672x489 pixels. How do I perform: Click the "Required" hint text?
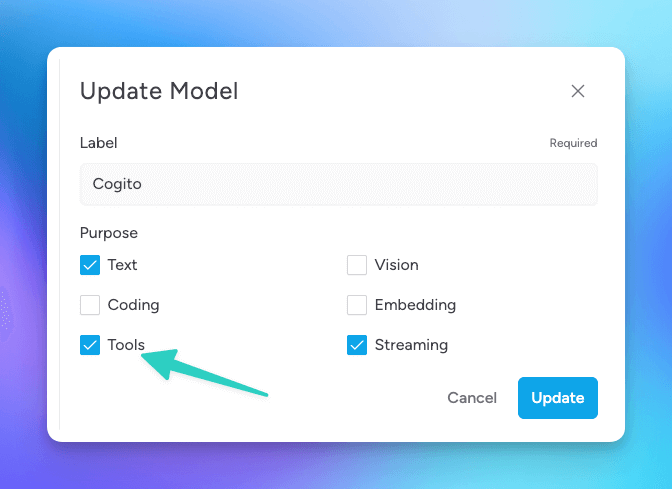coord(573,144)
